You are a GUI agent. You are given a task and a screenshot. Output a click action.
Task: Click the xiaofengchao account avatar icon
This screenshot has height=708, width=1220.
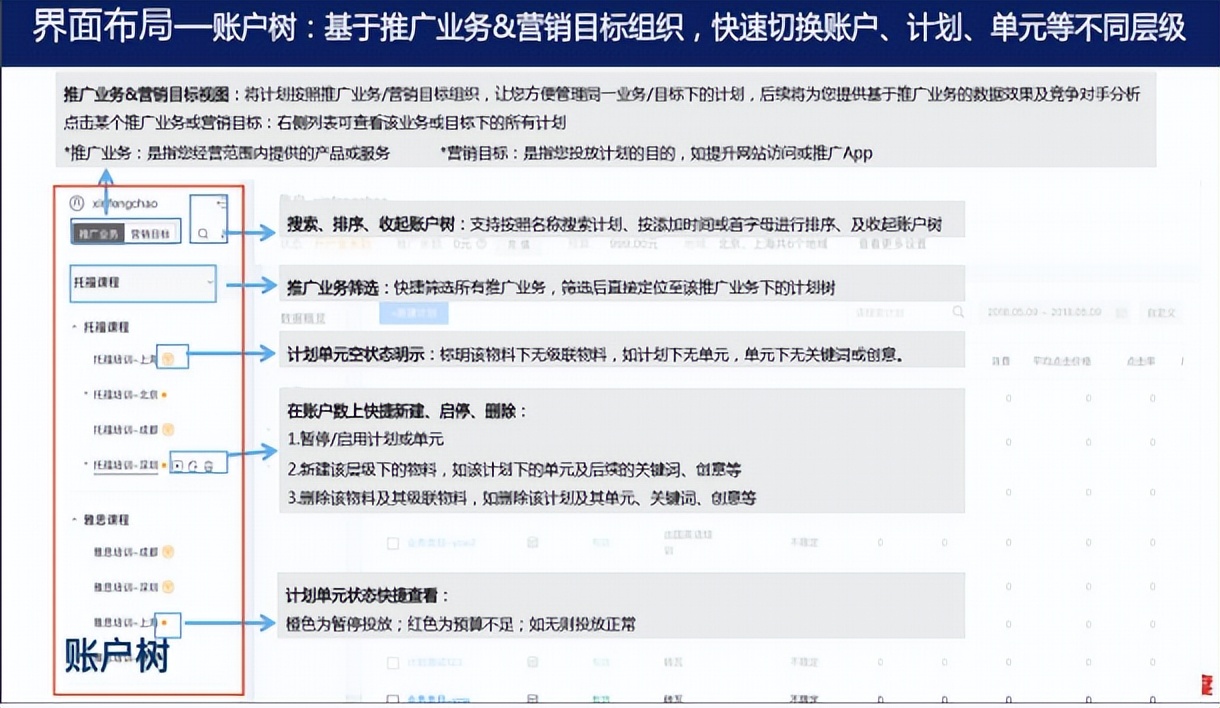pos(76,202)
